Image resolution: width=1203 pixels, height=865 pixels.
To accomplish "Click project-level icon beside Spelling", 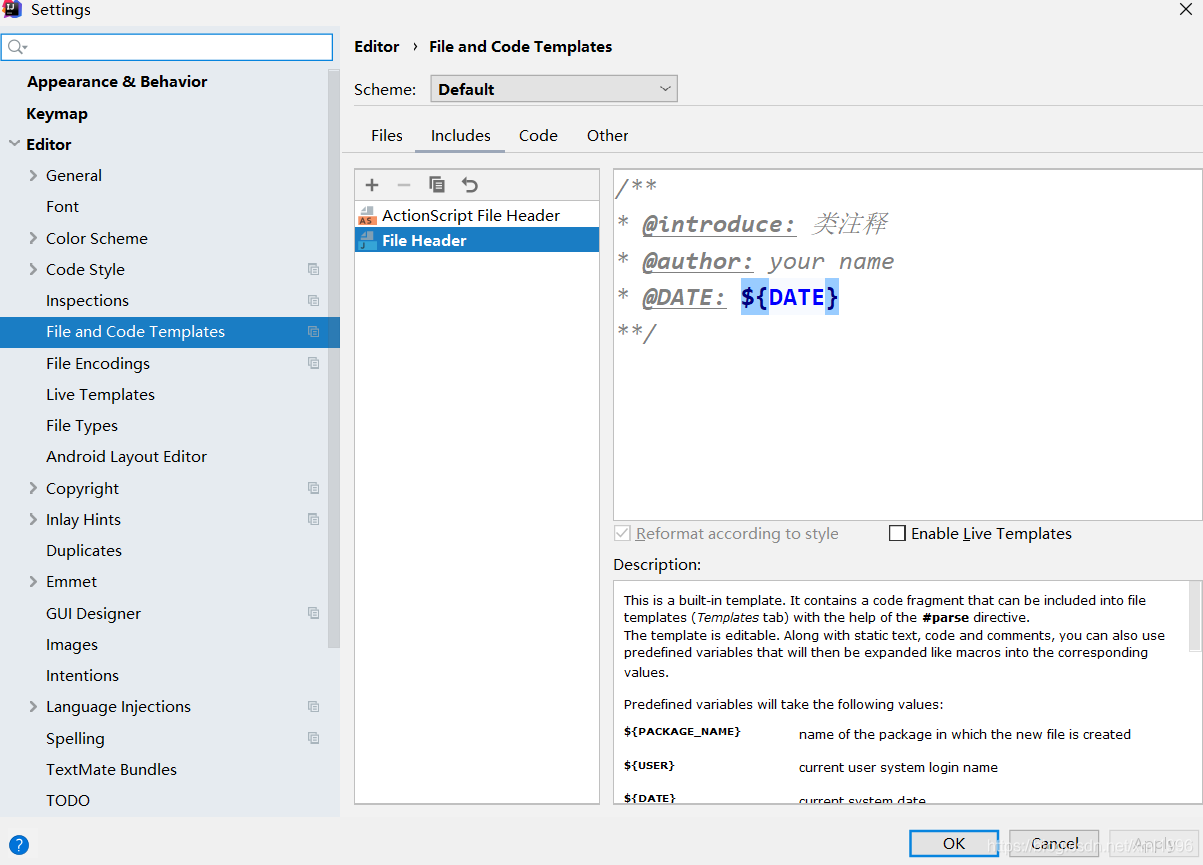I will 314,738.
